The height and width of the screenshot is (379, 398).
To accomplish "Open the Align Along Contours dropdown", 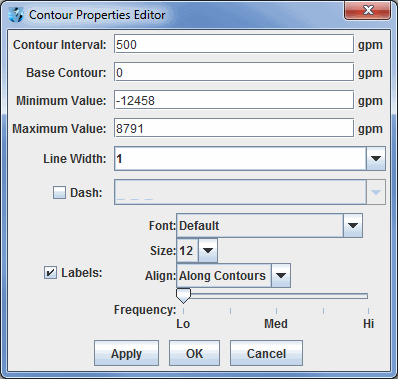I will [x=281, y=276].
